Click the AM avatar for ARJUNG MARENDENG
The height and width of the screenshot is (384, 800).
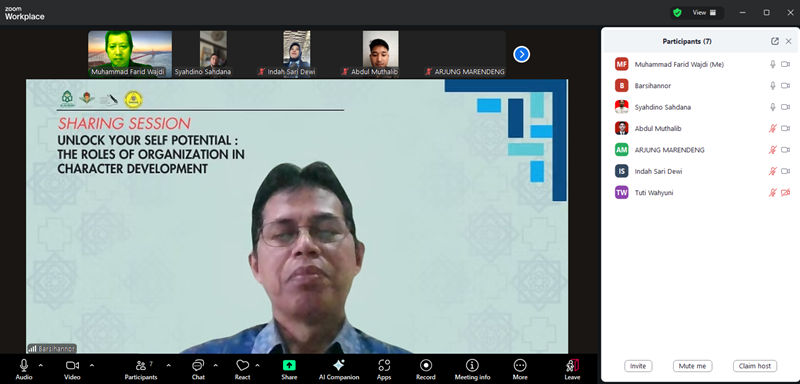[621, 150]
